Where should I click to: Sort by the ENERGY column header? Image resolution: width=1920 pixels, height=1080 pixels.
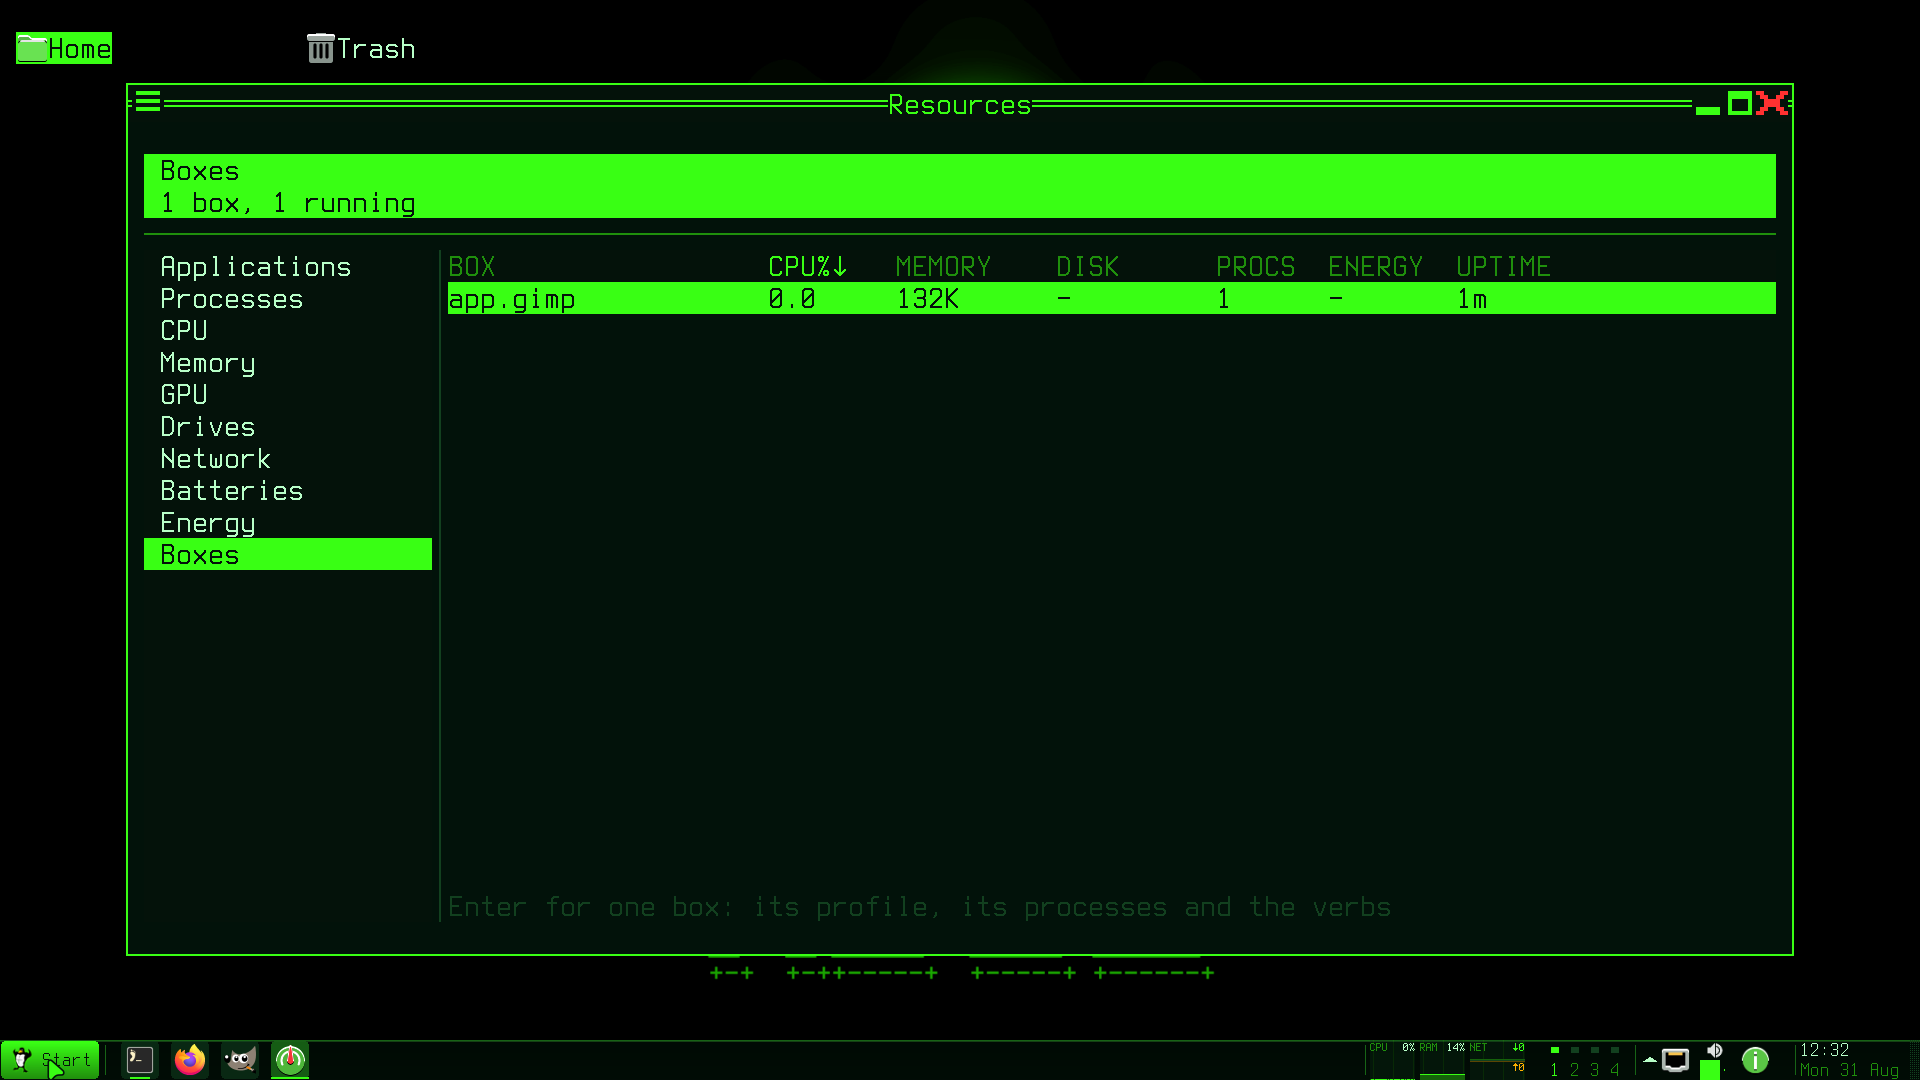pos(1376,267)
